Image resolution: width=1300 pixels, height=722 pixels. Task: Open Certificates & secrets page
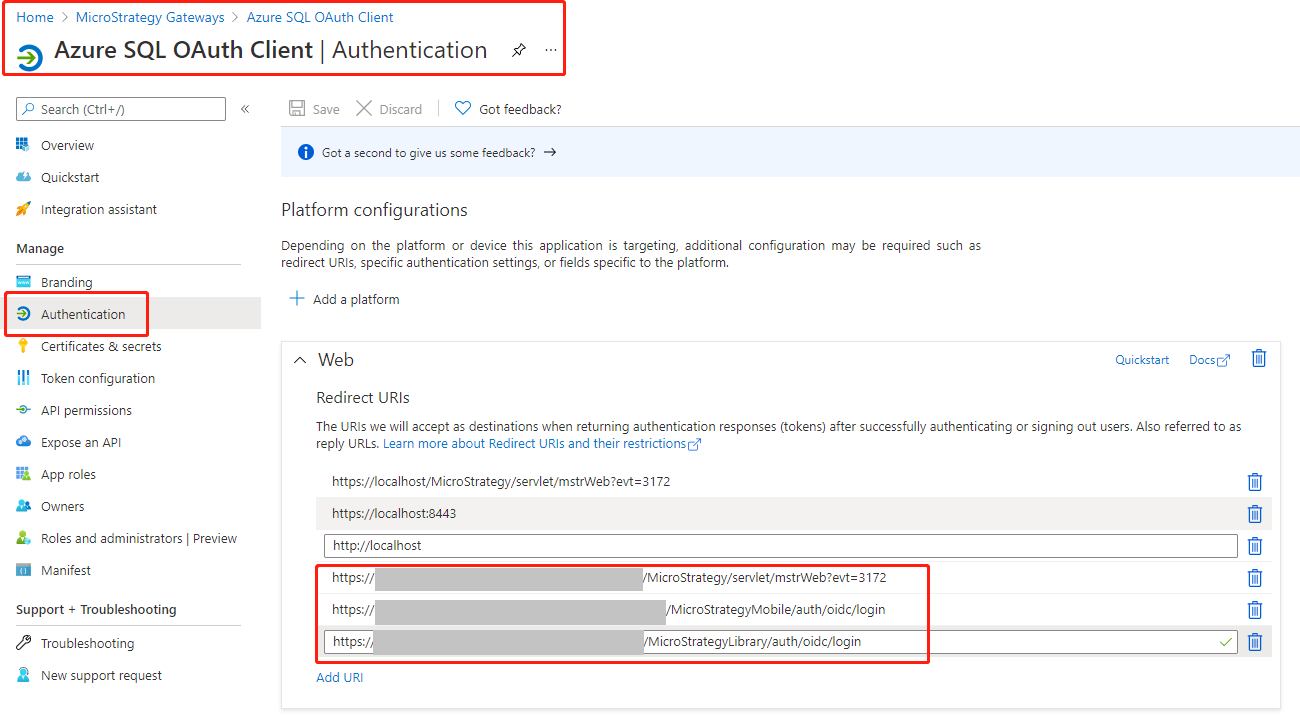100,346
